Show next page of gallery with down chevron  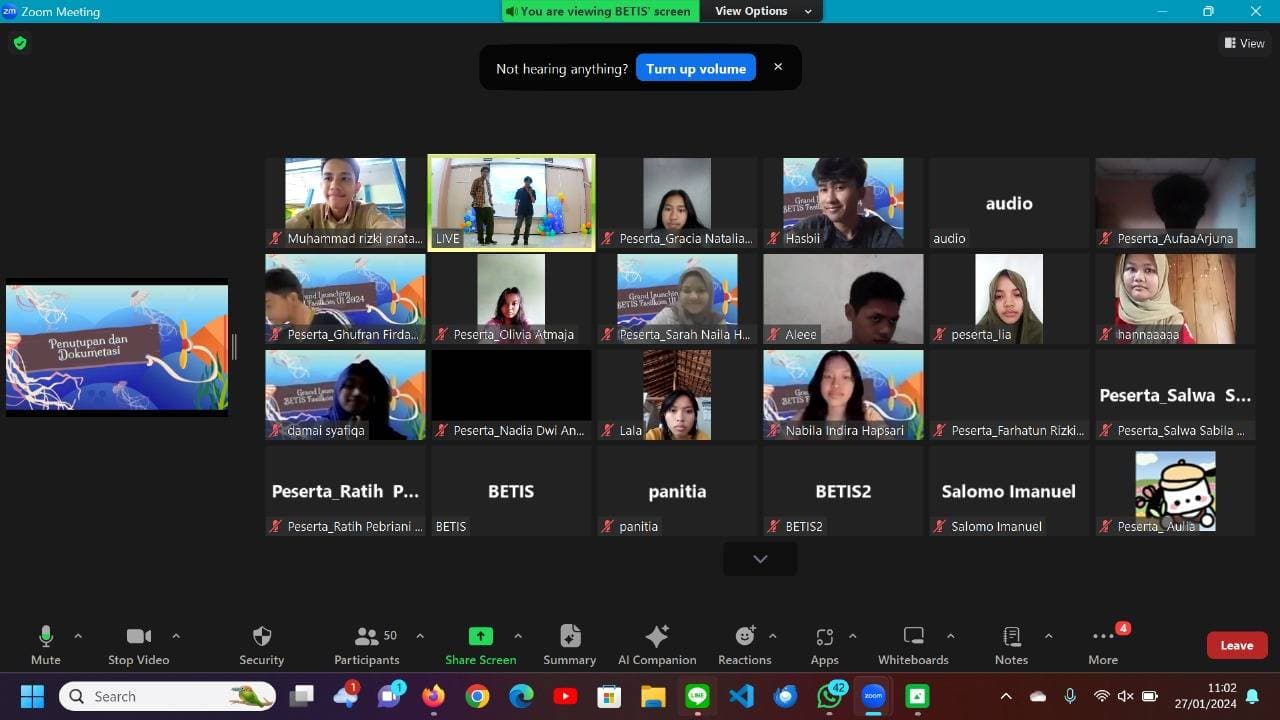click(760, 559)
